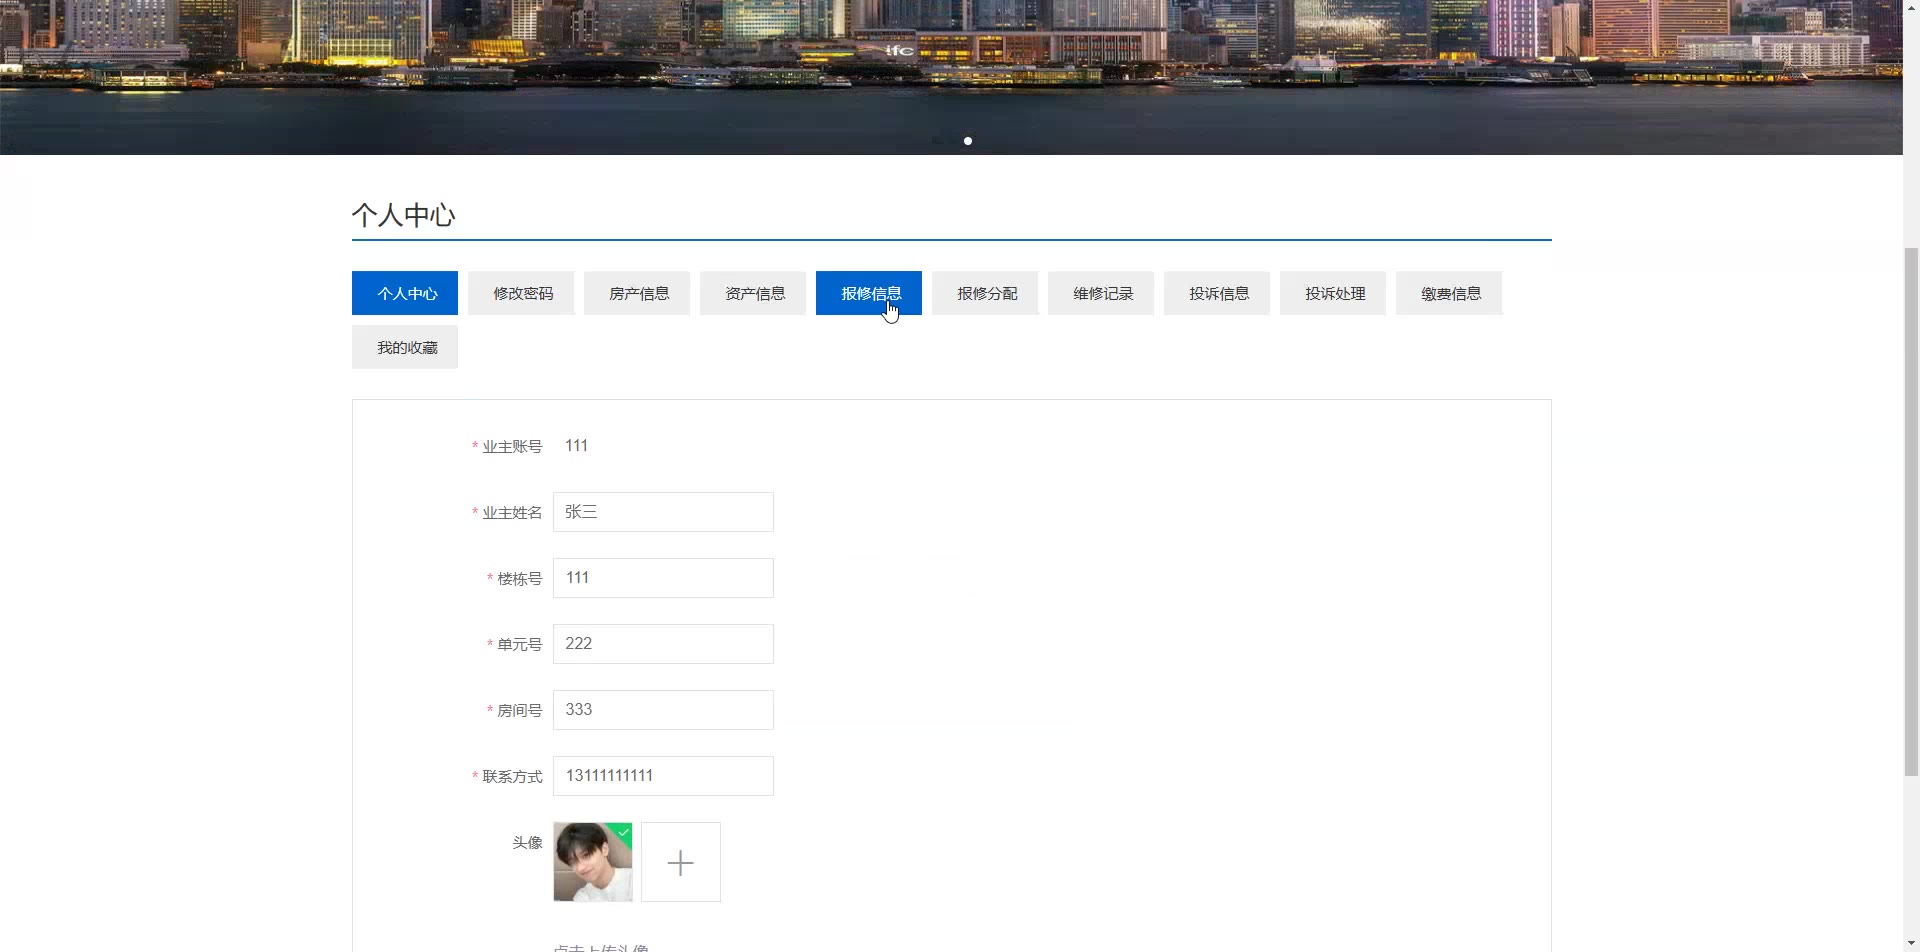Open the 个人中心 tab

pyautogui.click(x=405, y=293)
